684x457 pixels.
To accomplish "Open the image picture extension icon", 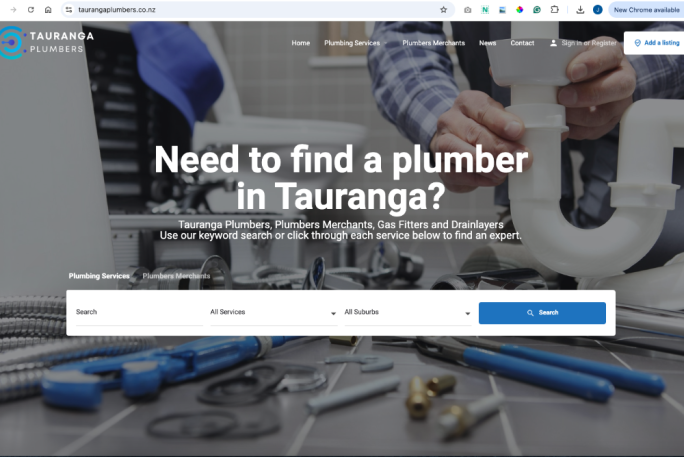I will coord(502,10).
